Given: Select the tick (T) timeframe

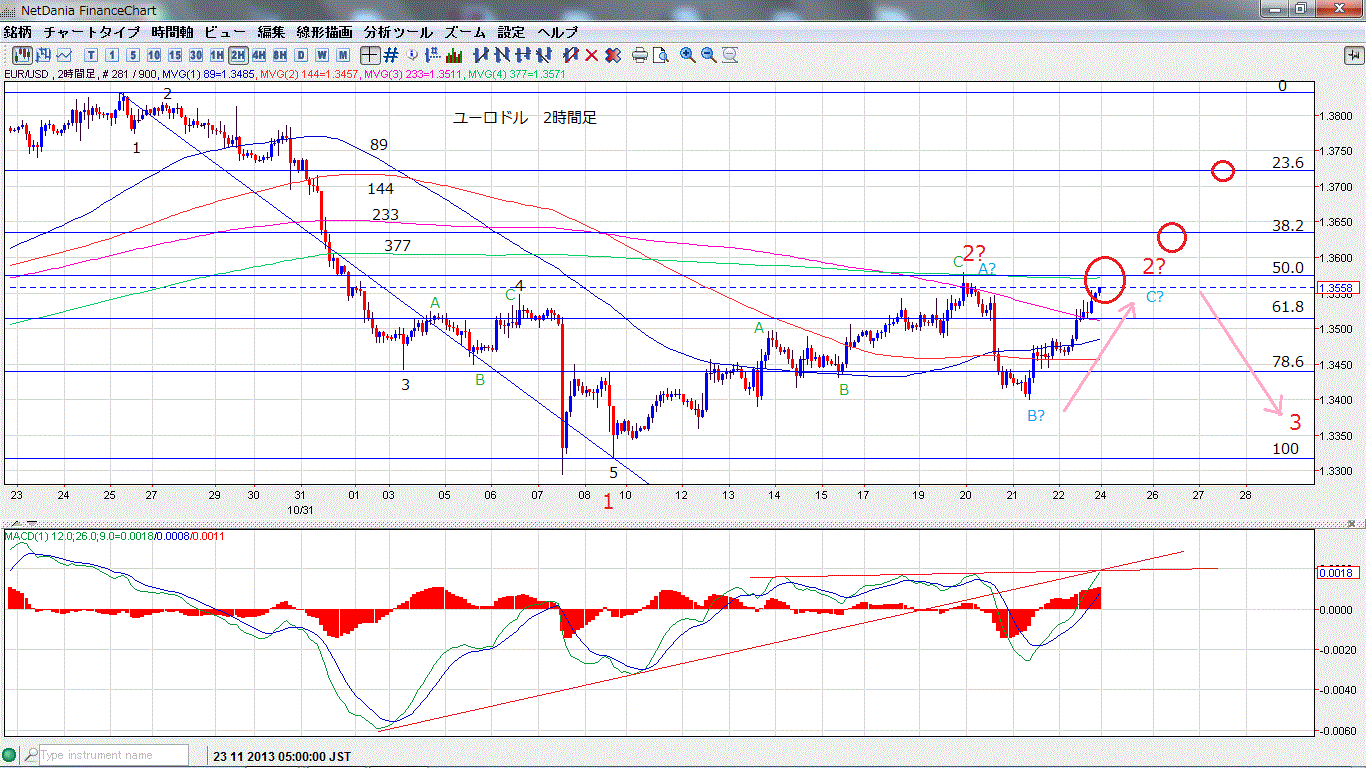Looking at the screenshot, I should tap(91, 55).
